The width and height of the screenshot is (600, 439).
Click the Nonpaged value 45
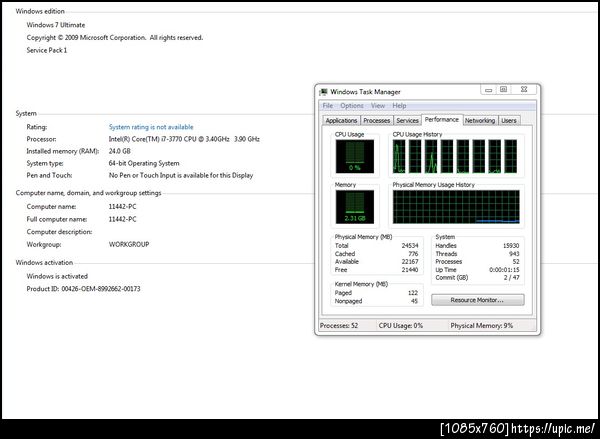pos(414,301)
